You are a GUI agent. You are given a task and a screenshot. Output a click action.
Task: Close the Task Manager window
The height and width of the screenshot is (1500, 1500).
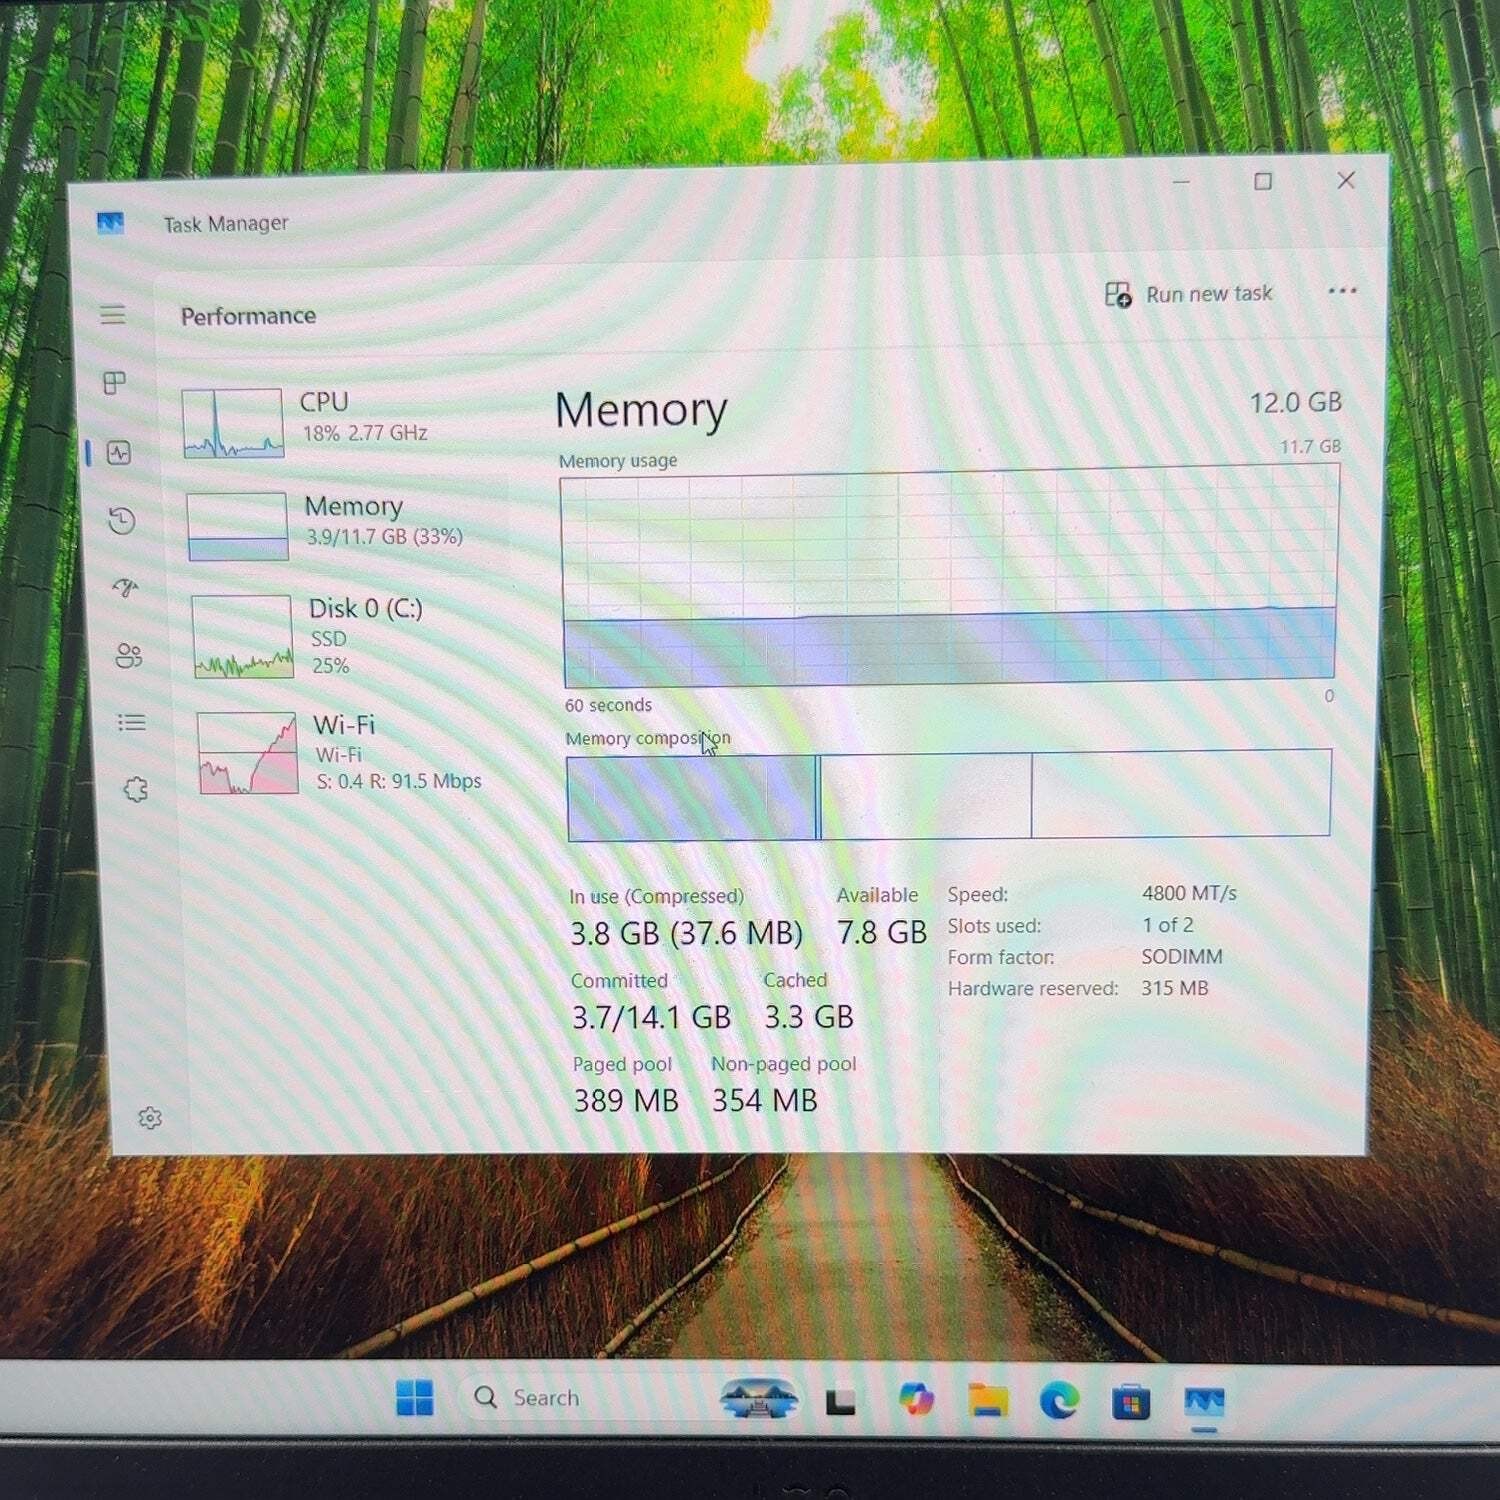1346,180
